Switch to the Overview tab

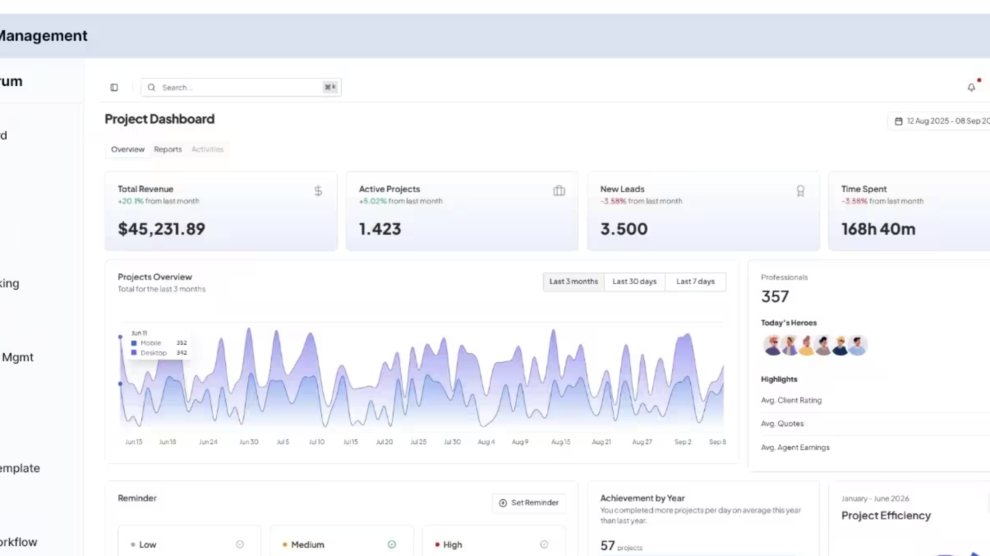tap(128, 150)
